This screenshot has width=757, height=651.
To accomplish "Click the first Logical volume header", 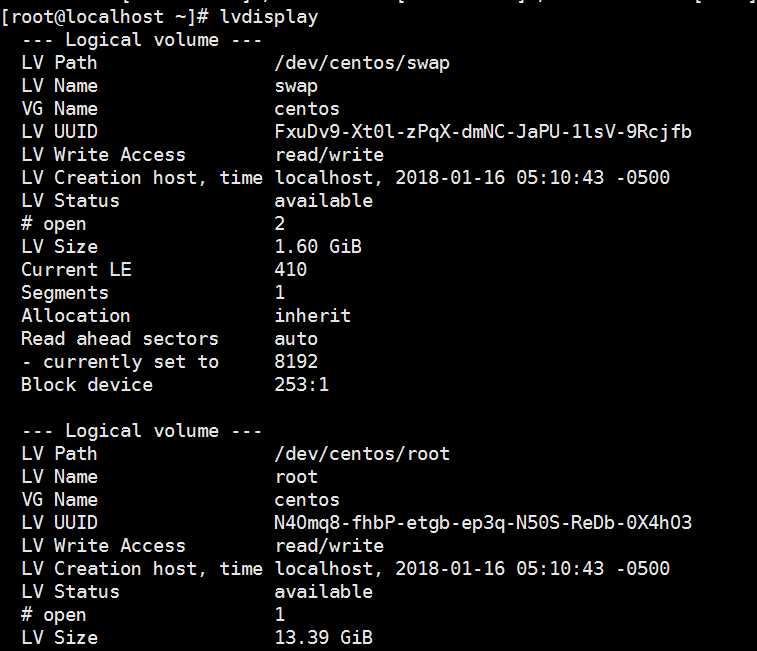I will point(142,40).
